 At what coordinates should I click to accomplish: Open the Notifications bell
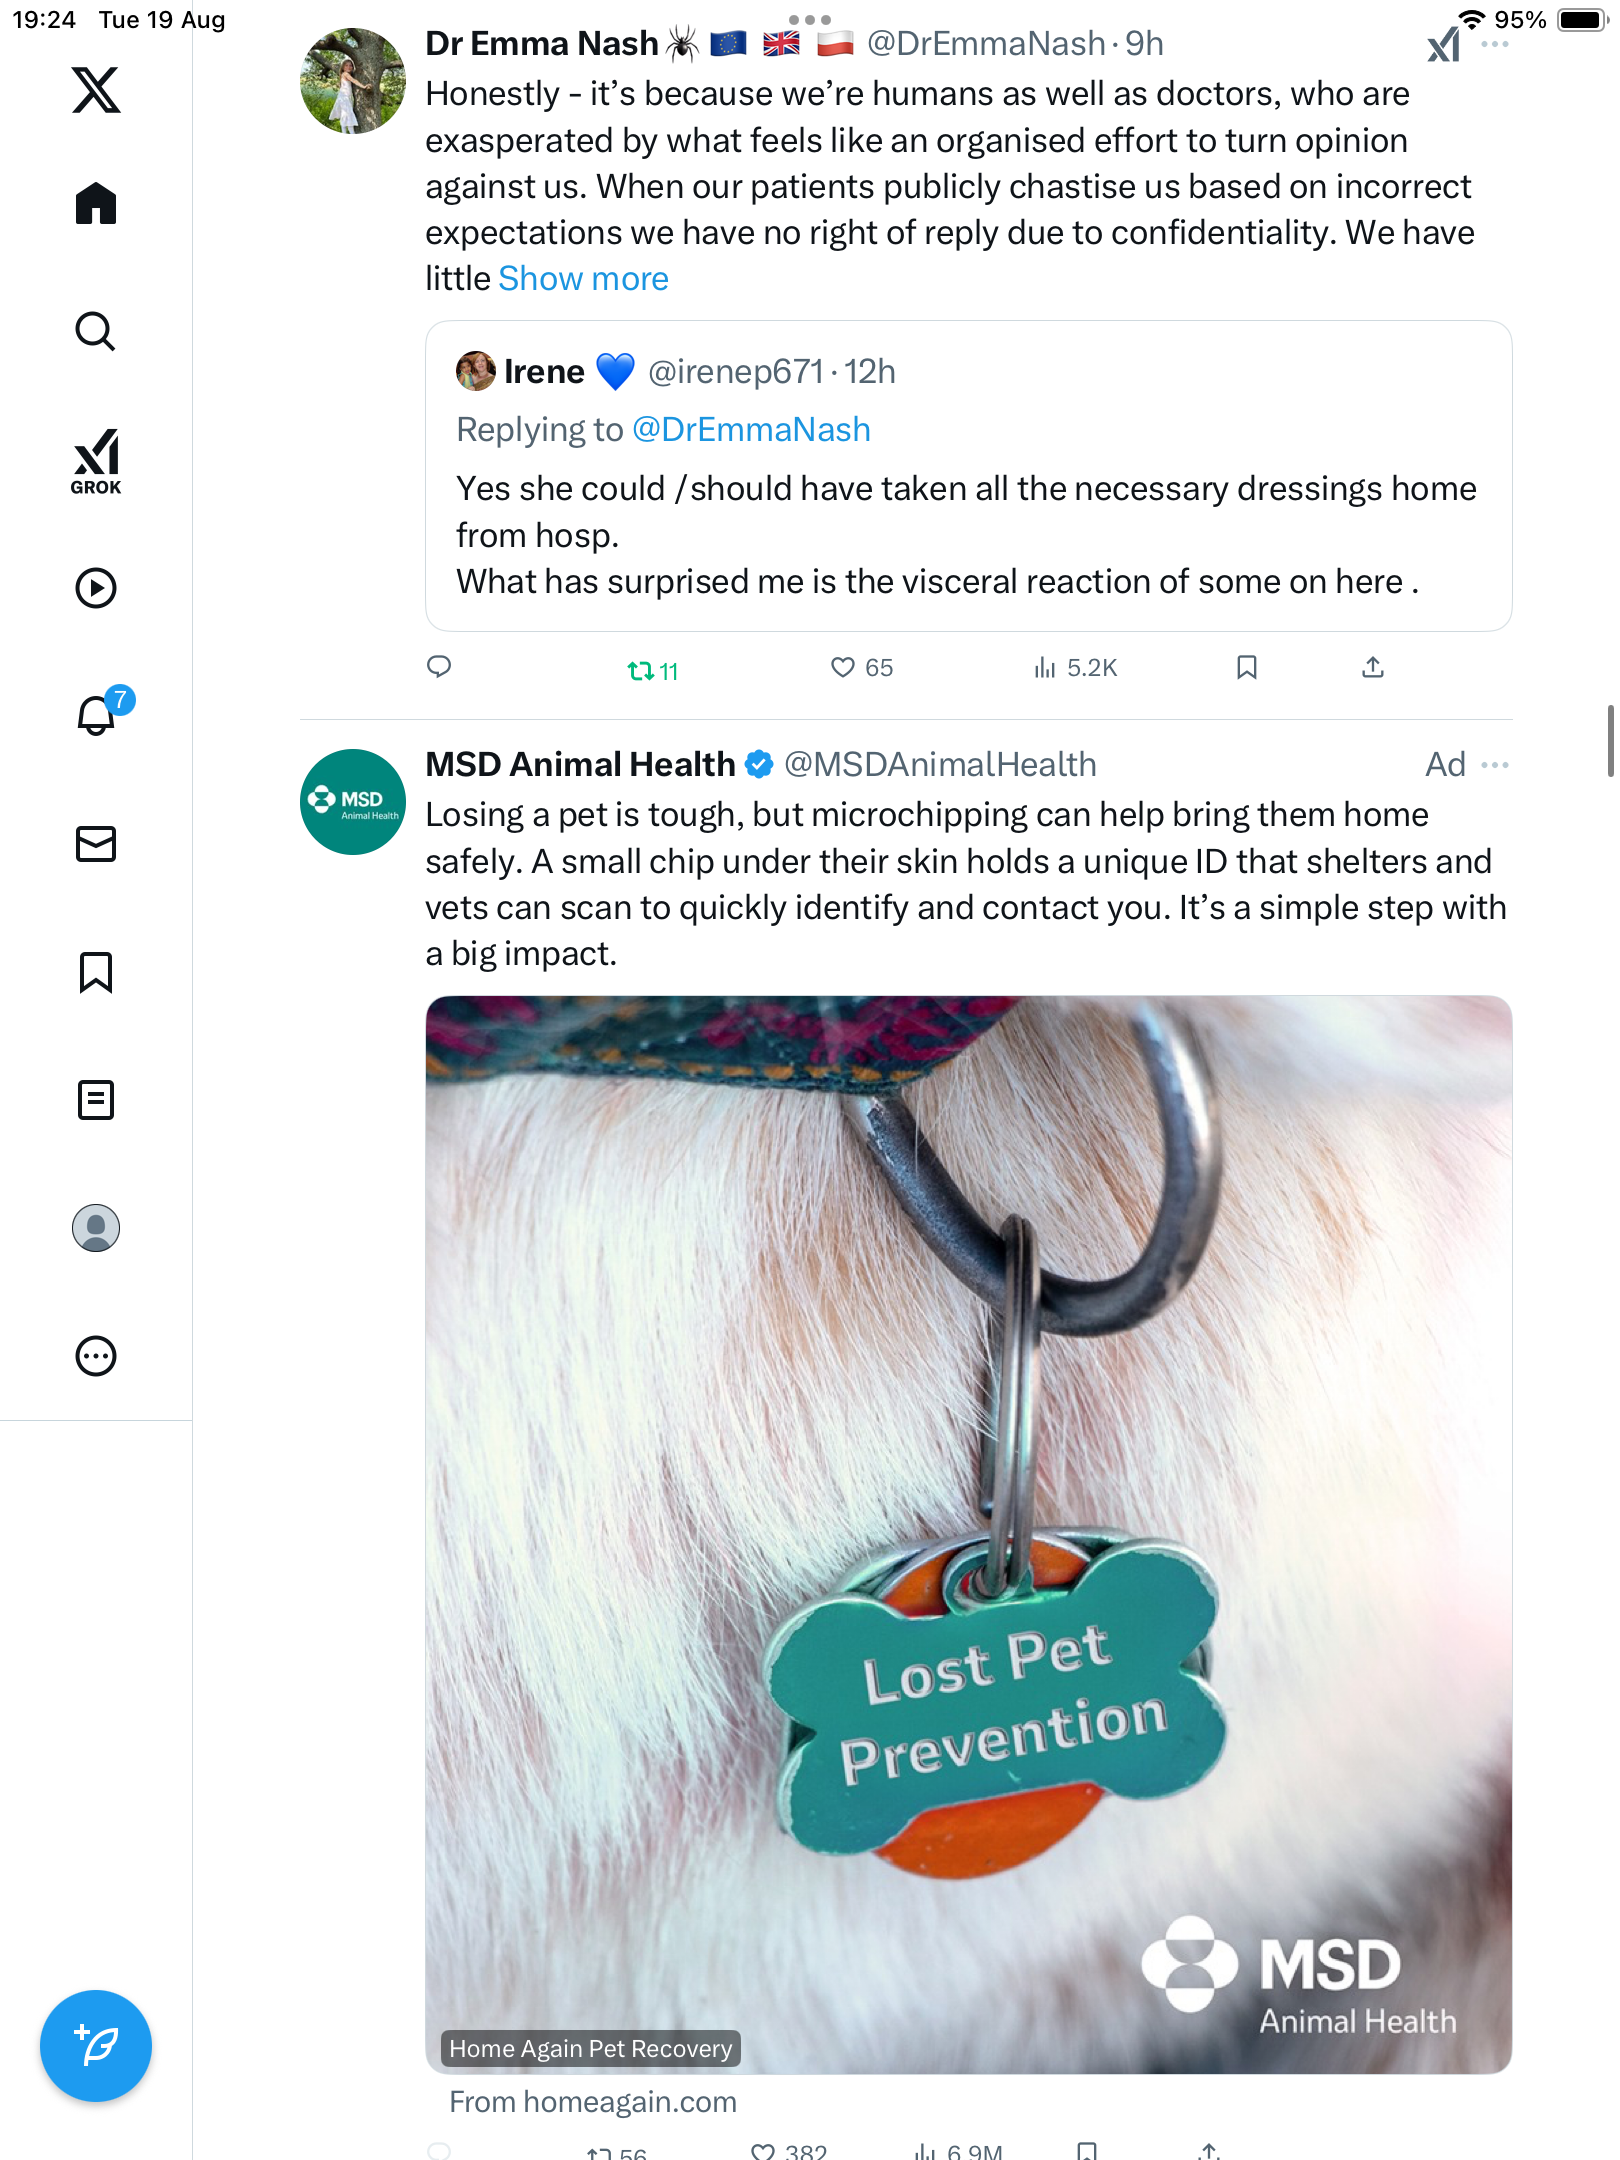[96, 715]
